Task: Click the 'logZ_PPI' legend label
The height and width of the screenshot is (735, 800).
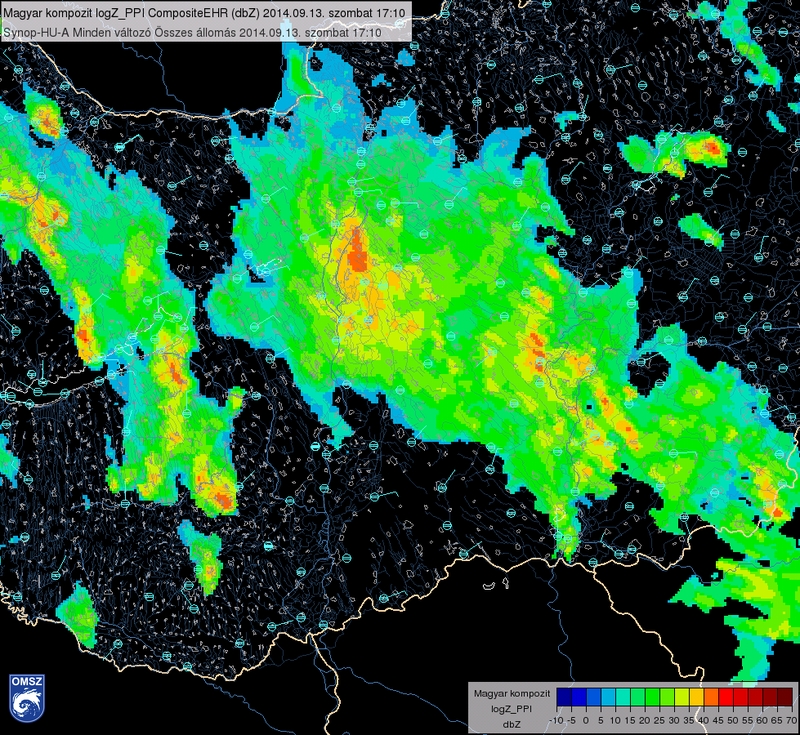Action: tap(511, 709)
